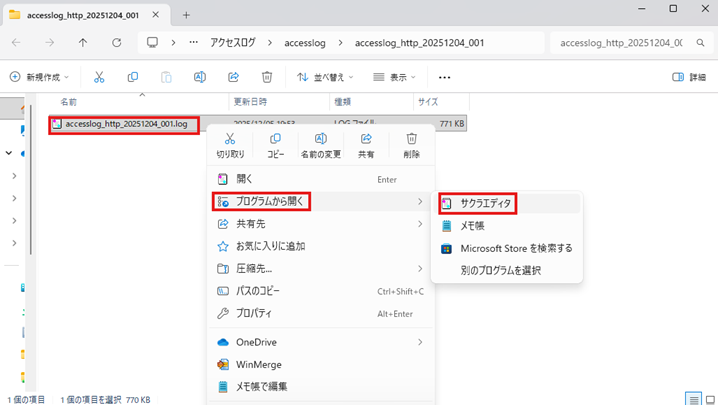Open with メモ帳 from submenu

pyautogui.click(x=507, y=226)
